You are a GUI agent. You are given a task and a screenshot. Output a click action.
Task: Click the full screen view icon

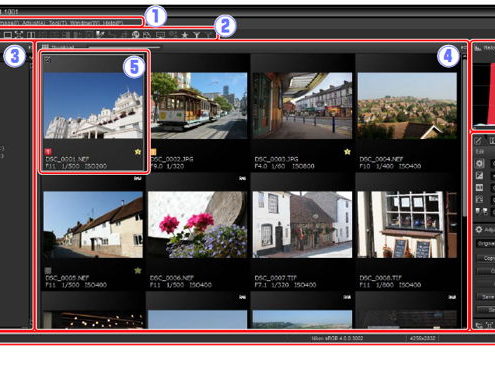pos(19,35)
